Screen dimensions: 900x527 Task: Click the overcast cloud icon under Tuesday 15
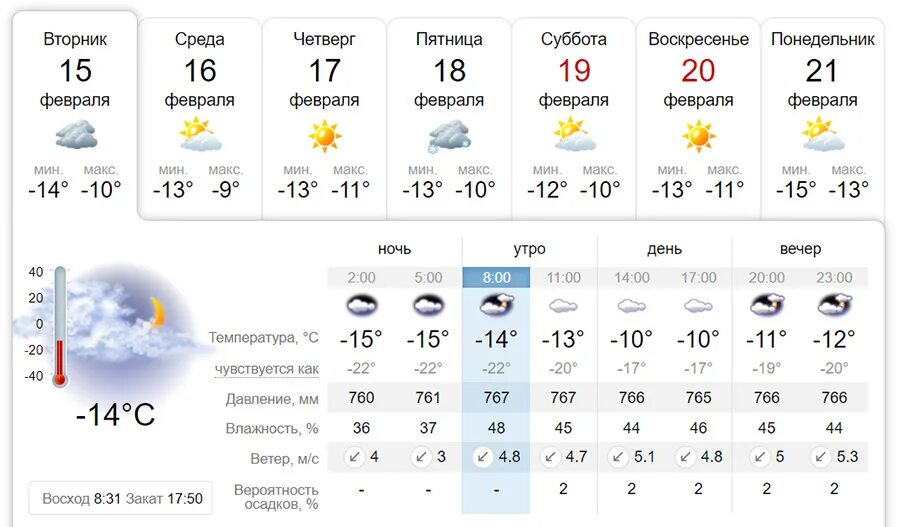(x=76, y=134)
